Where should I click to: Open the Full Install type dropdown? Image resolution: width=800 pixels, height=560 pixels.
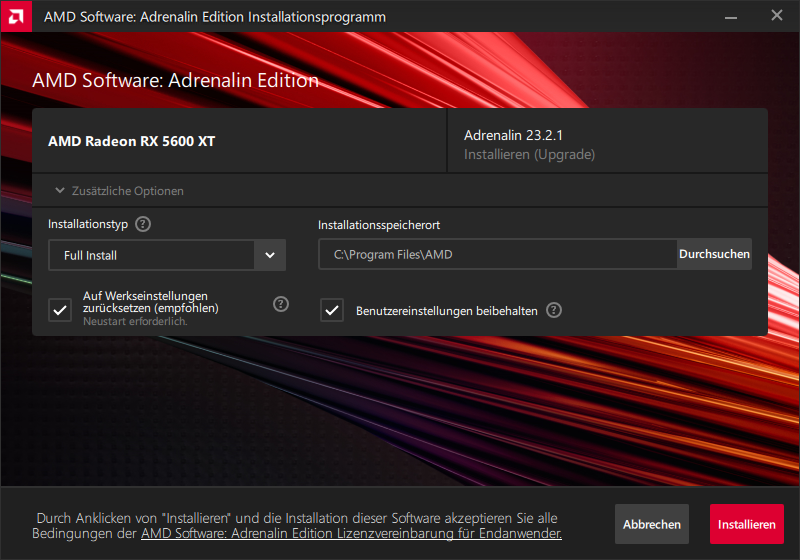pos(167,255)
